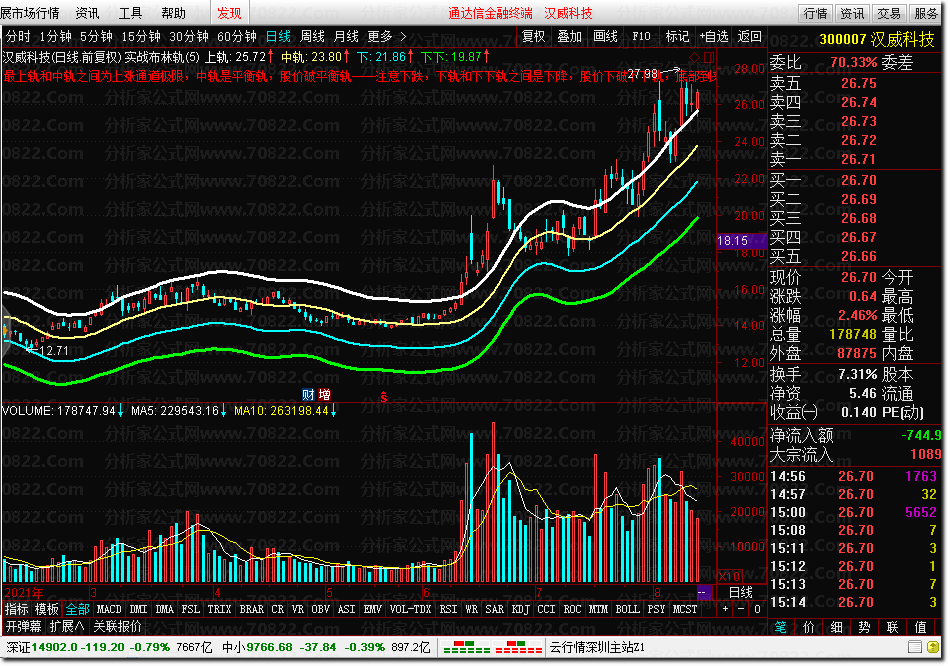The height and width of the screenshot is (666, 950).
Task: Click the 0 reset button beside MCST
Action: (757, 609)
